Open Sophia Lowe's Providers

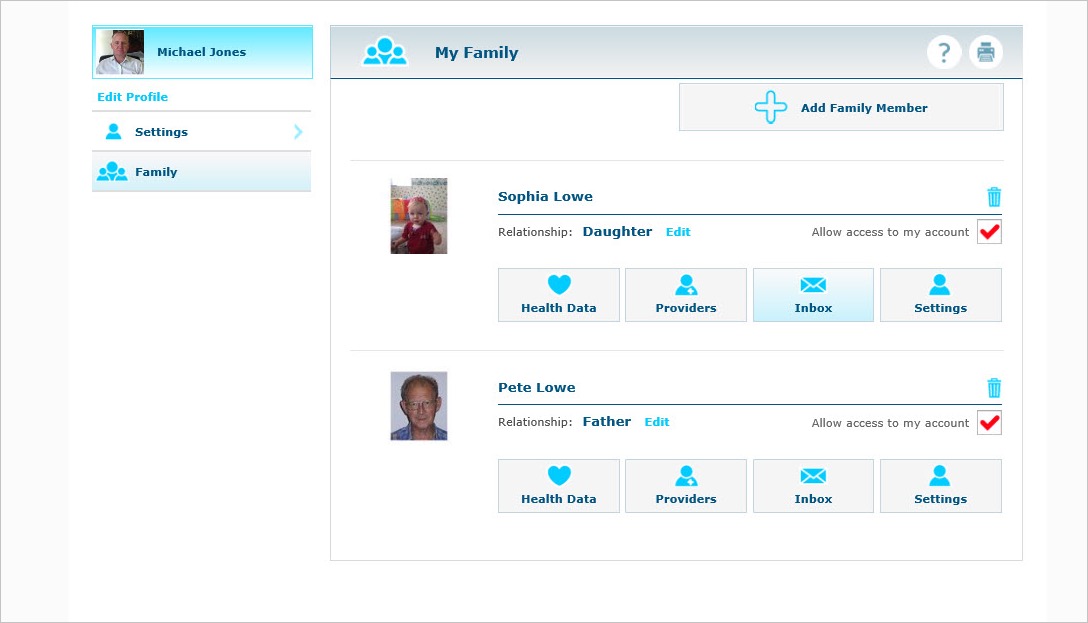(x=686, y=295)
